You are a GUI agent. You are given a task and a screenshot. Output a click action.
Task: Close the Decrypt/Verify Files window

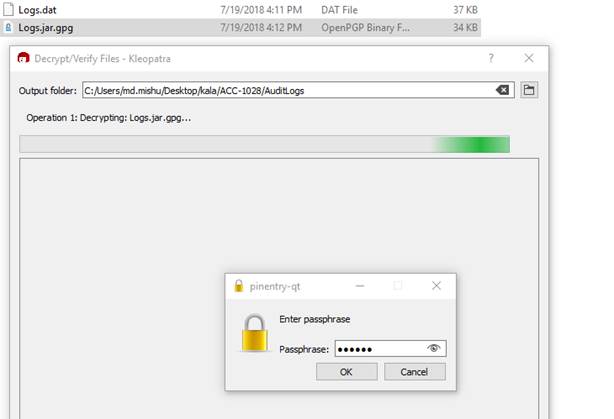(x=529, y=58)
